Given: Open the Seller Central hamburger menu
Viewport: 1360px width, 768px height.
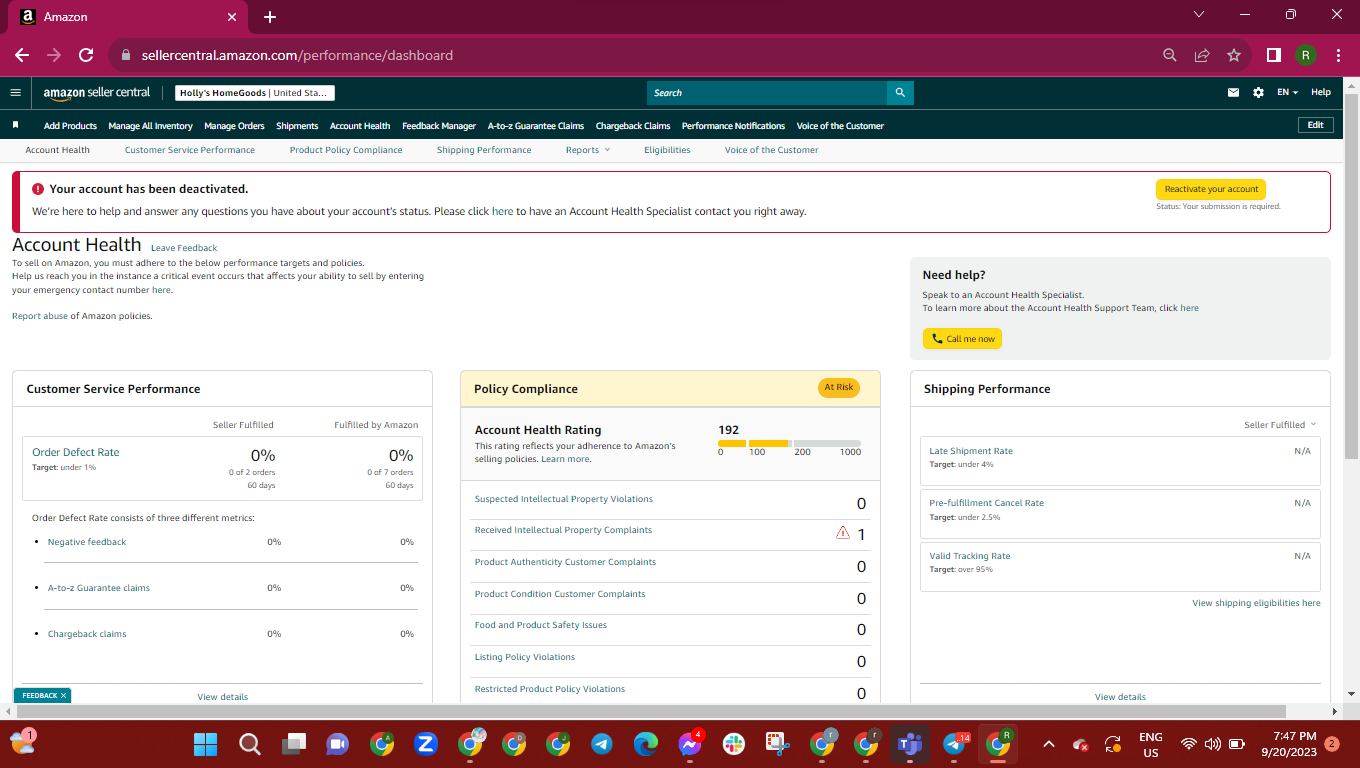Looking at the screenshot, I should pos(15,93).
